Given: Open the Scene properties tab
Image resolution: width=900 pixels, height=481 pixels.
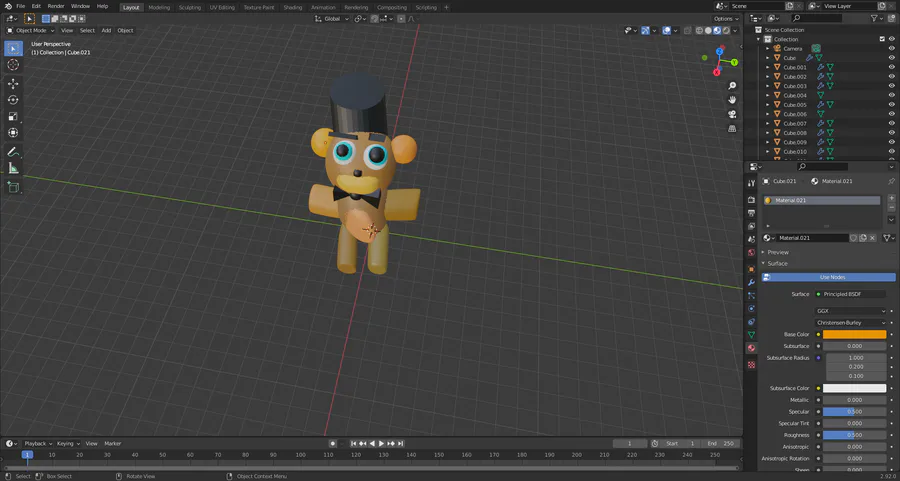Looking at the screenshot, I should click(x=751, y=239).
